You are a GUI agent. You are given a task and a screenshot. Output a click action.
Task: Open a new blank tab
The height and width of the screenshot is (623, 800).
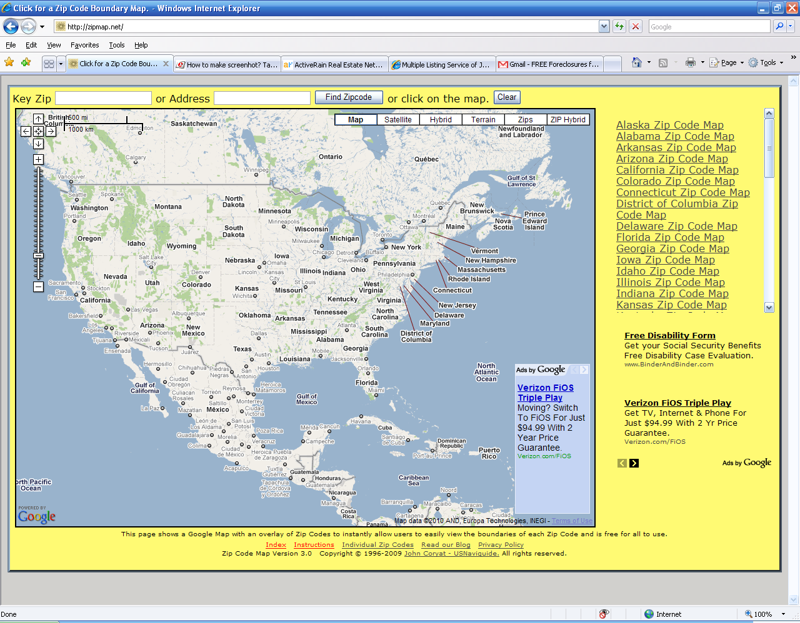coord(612,65)
